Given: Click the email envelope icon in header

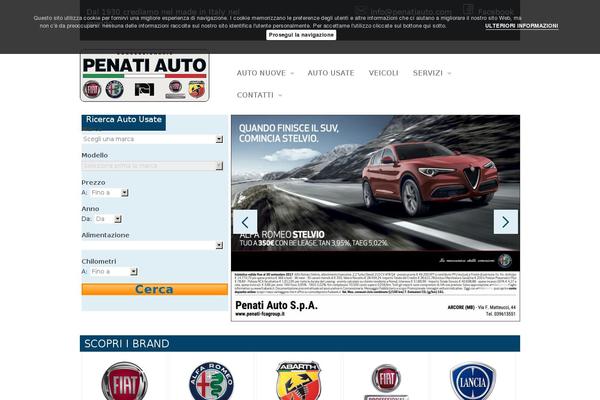Looking at the screenshot, I should [x=360, y=10].
